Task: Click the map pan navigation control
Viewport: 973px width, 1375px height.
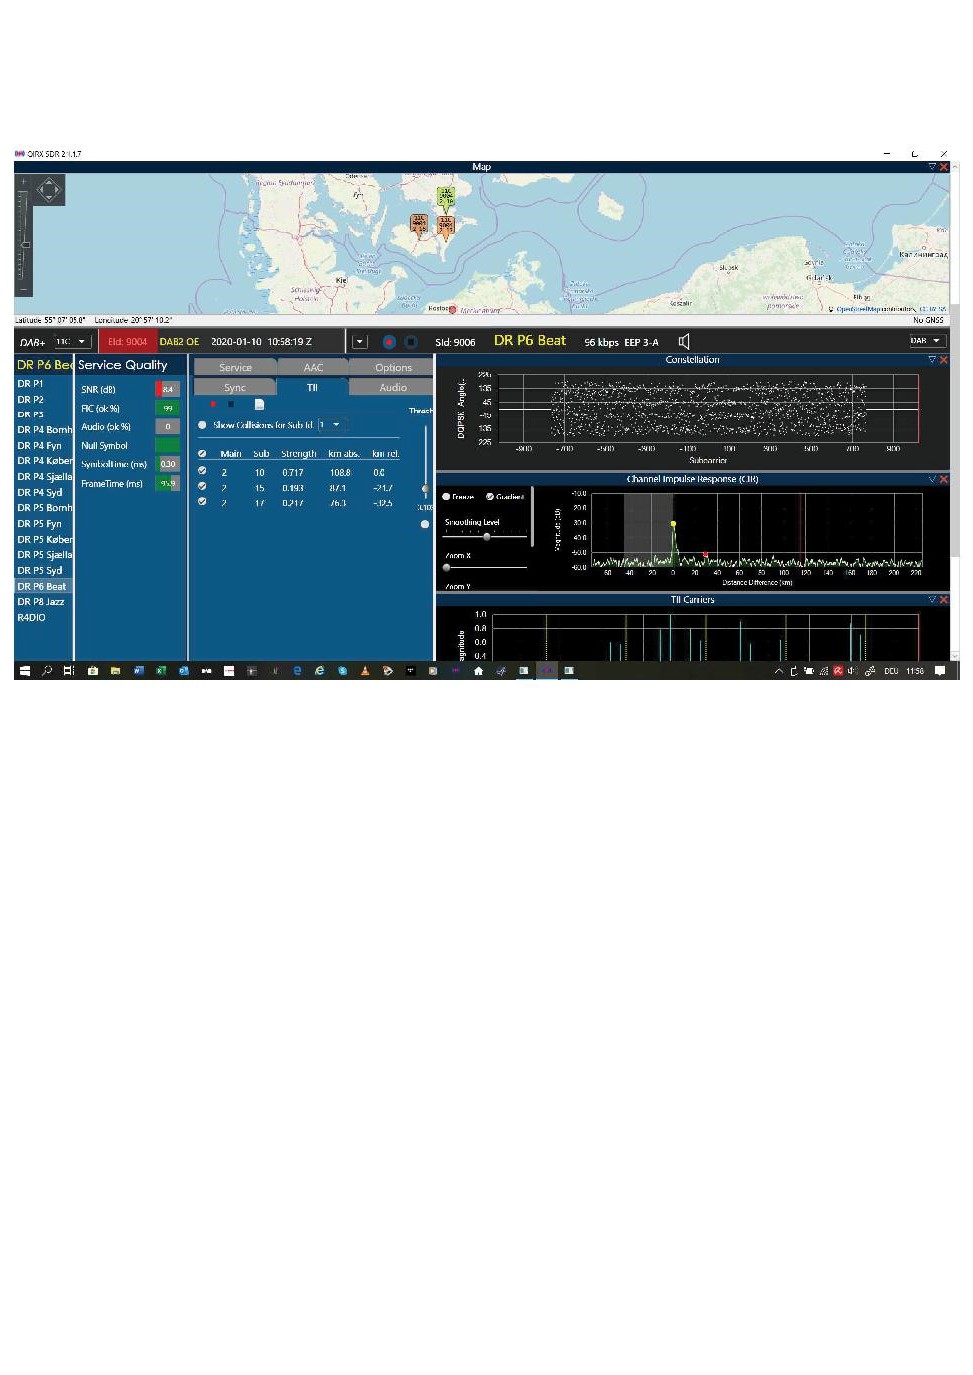Action: coord(48,189)
